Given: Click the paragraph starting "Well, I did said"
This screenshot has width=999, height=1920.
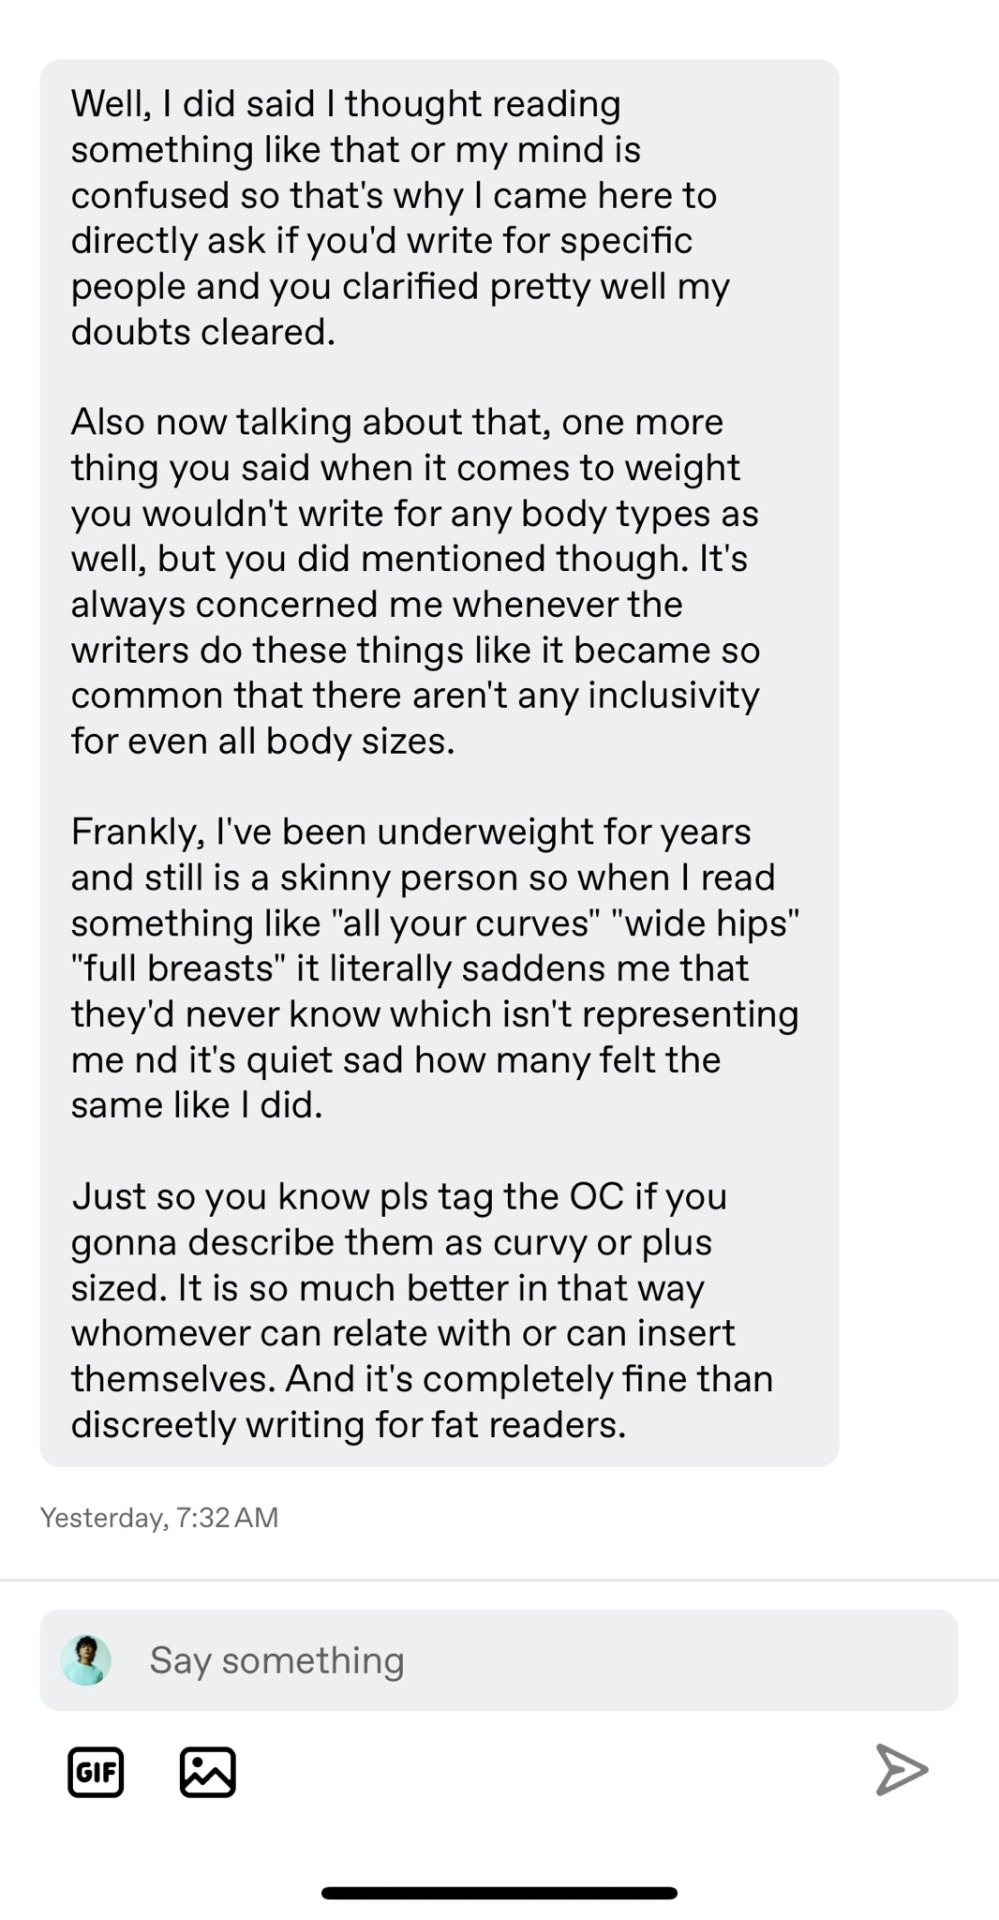Looking at the screenshot, I should coord(400,217).
